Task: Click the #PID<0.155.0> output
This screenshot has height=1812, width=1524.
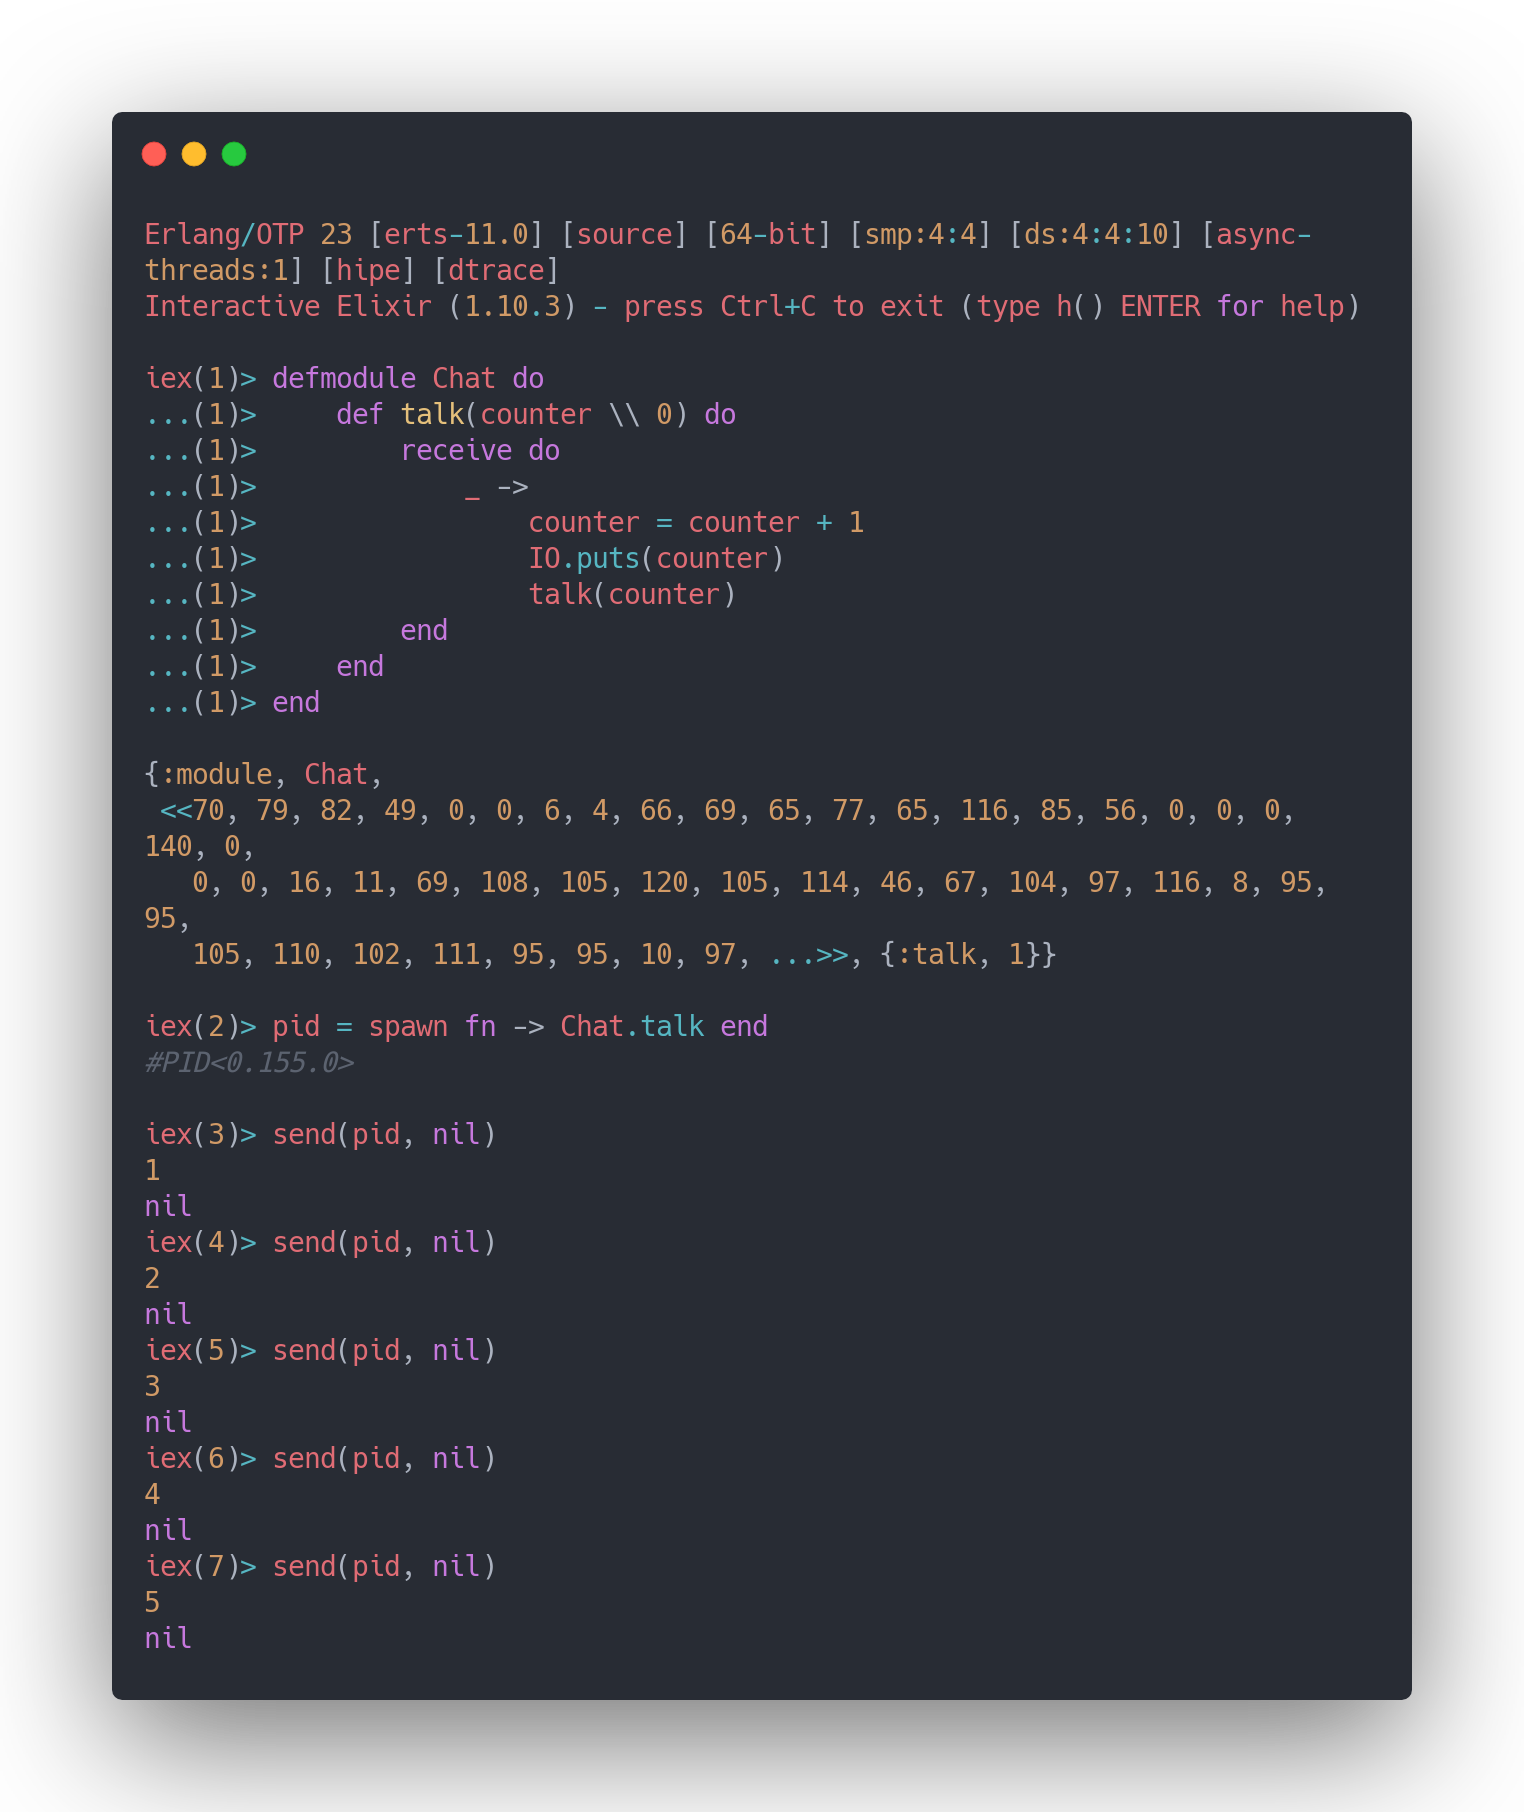Action: (x=249, y=1063)
